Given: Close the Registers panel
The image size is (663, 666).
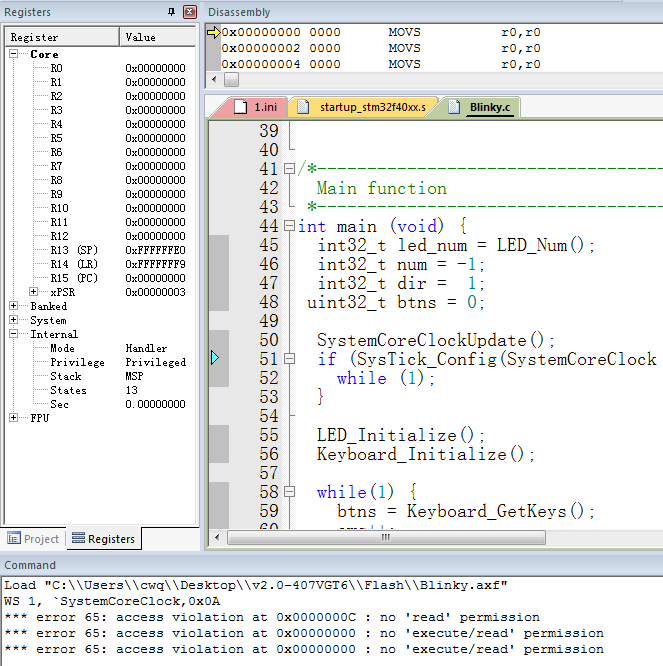Looking at the screenshot, I should pos(190,12).
